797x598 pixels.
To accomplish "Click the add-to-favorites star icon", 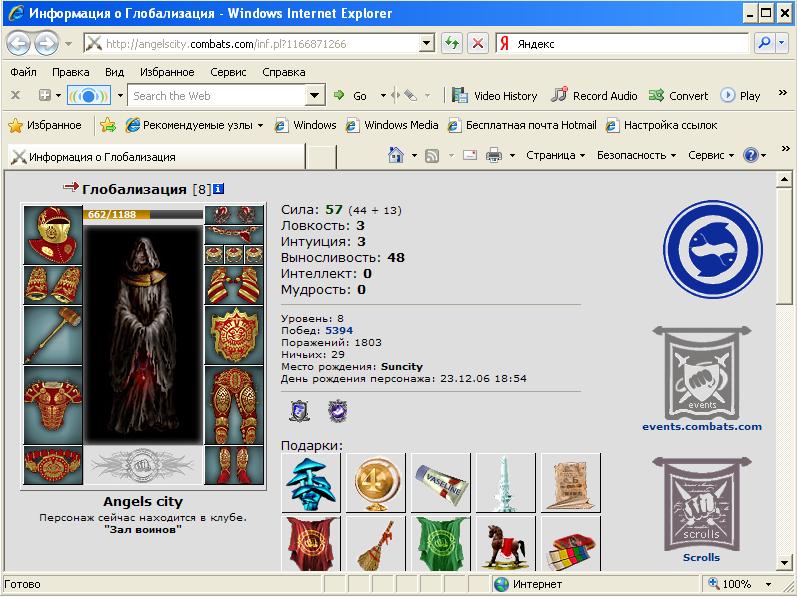I will click(108, 125).
